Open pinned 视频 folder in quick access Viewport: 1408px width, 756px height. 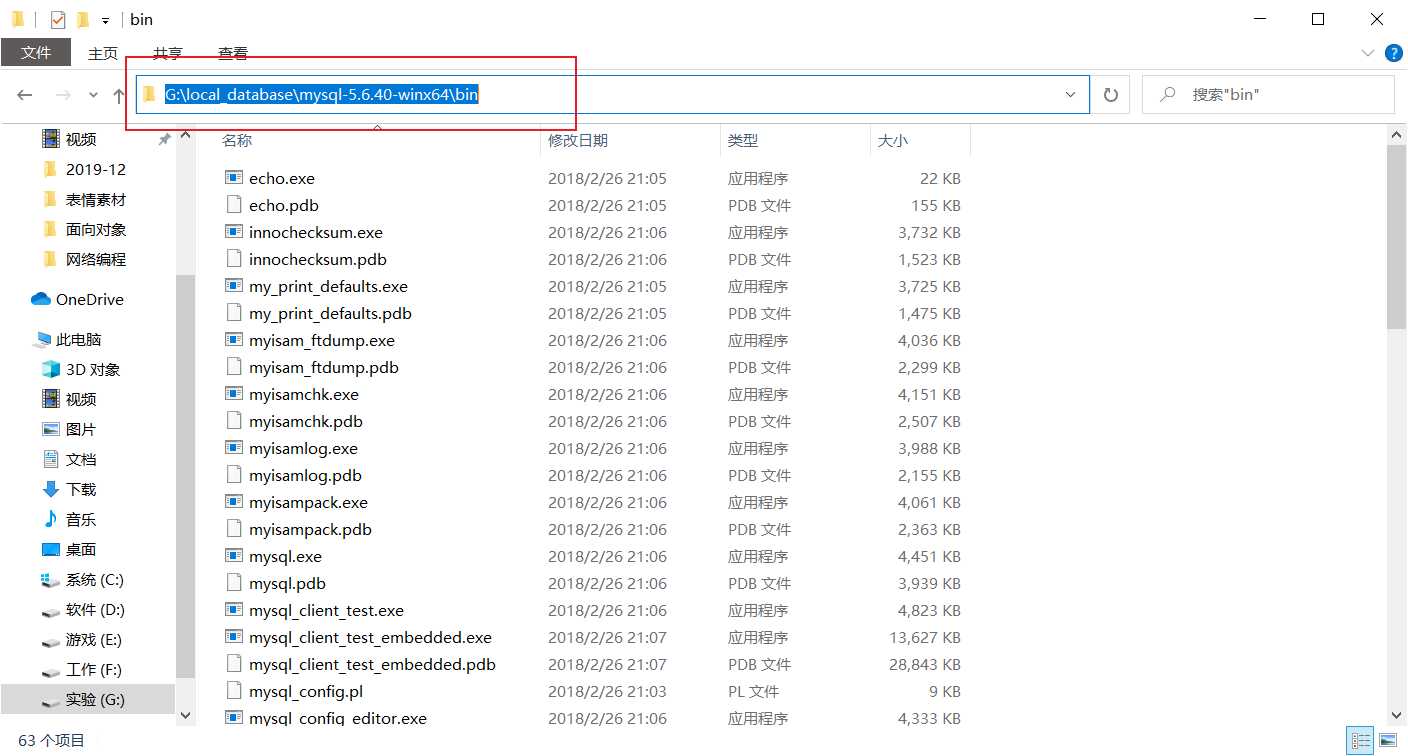(x=81, y=139)
